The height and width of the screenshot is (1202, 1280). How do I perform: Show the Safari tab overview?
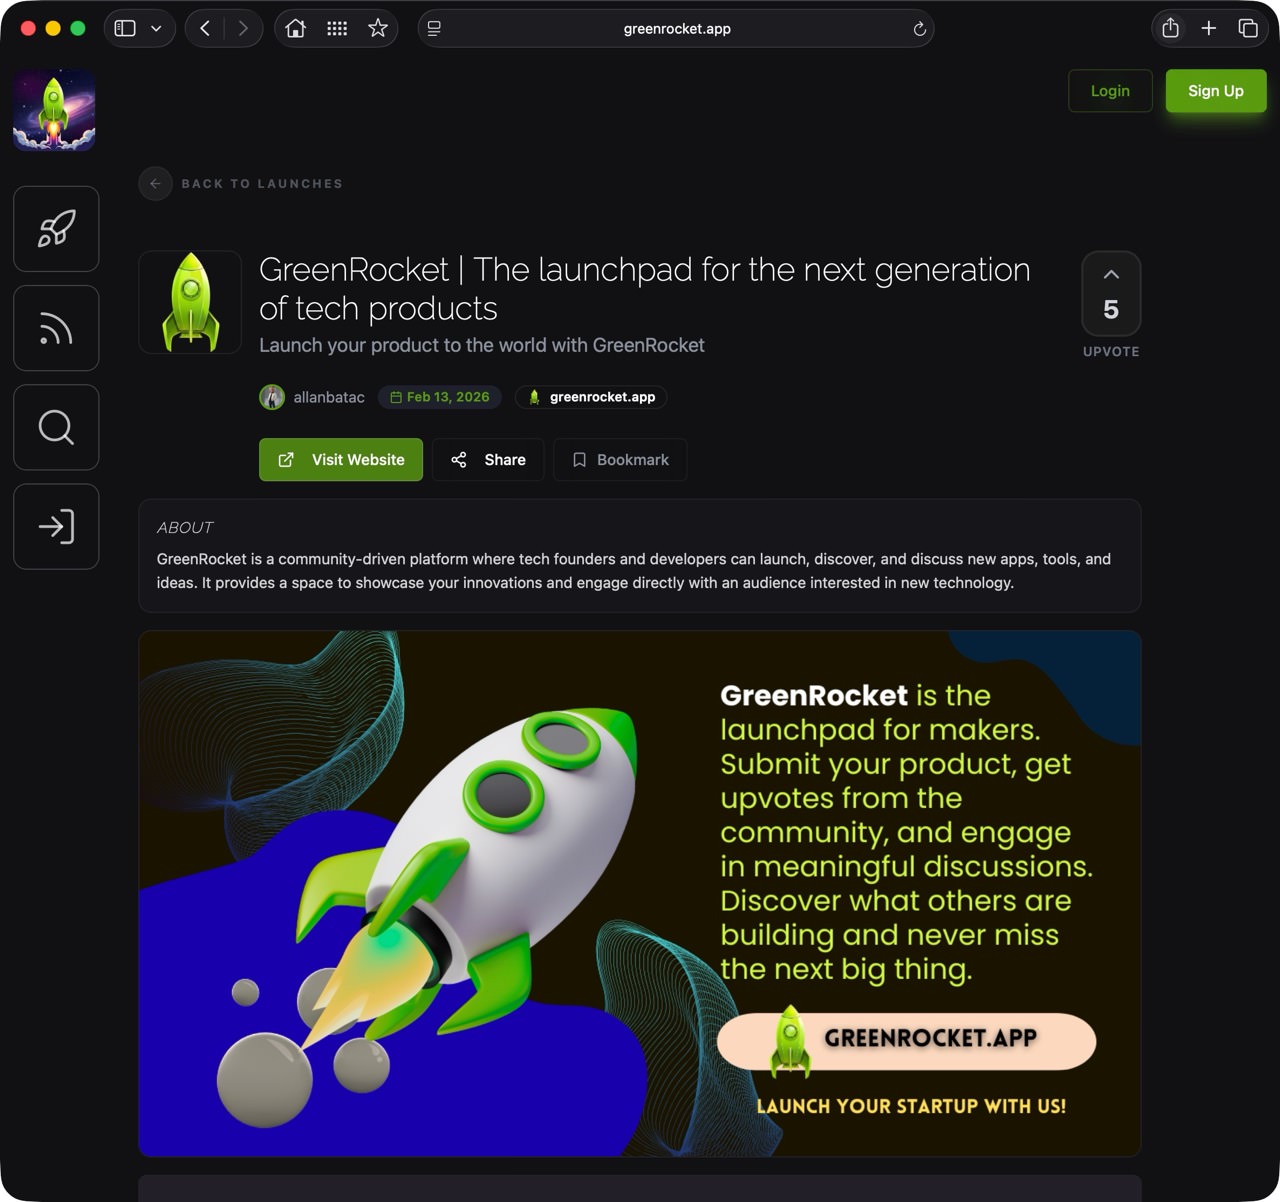click(x=1248, y=28)
